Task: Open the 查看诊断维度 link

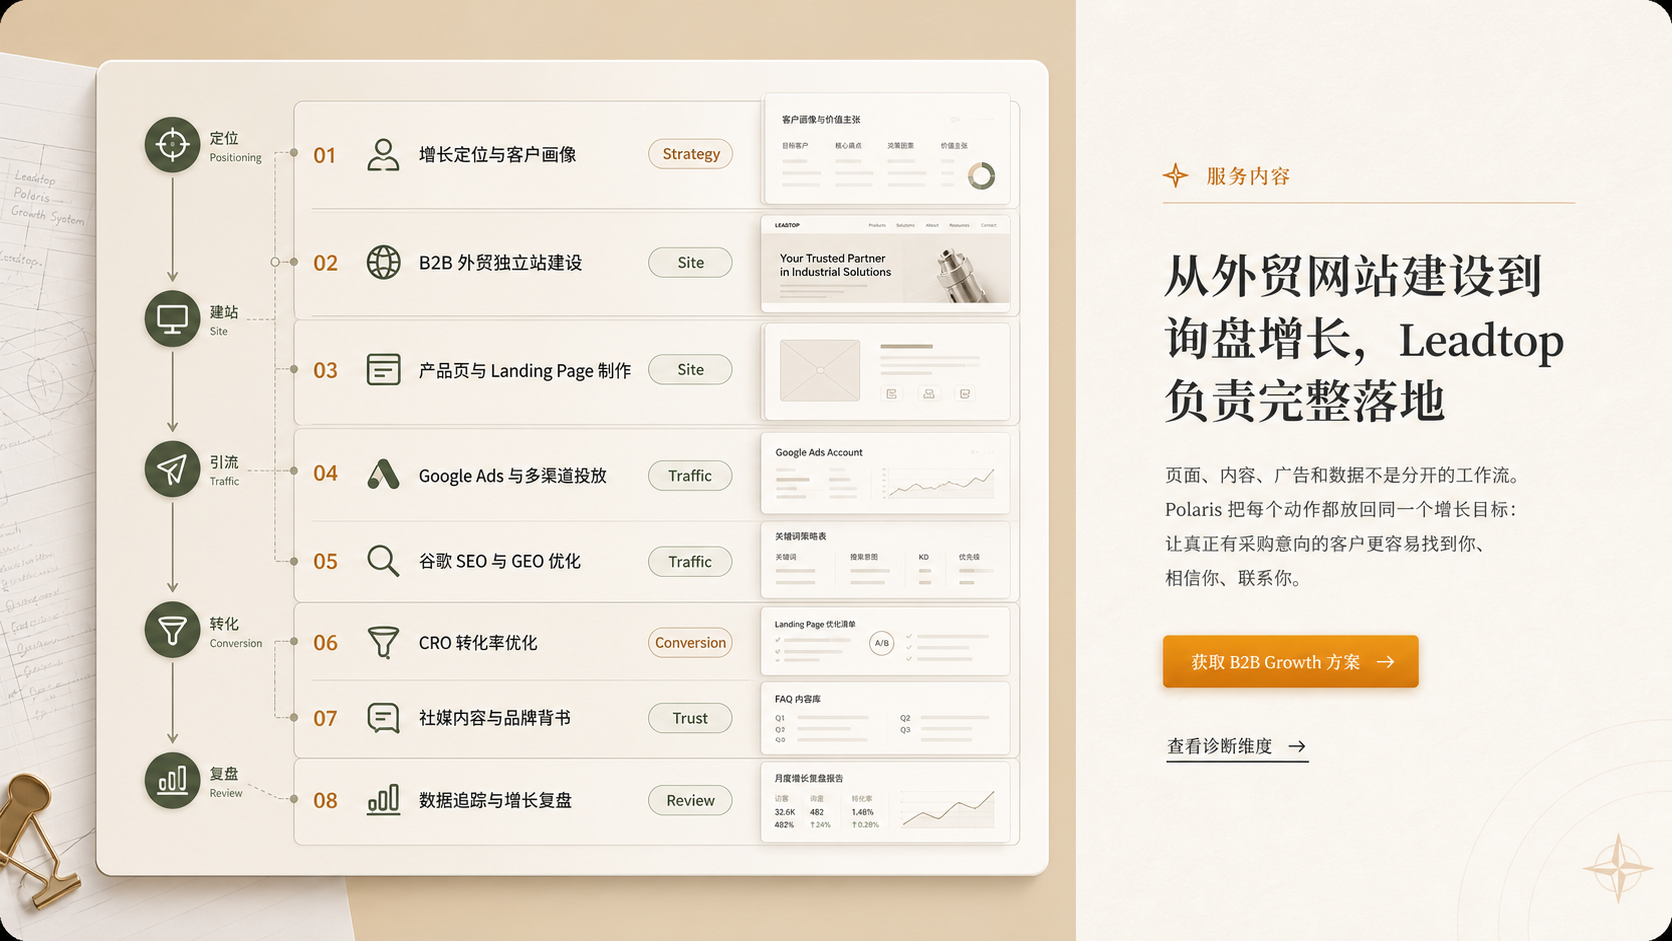Action: (x=1237, y=746)
